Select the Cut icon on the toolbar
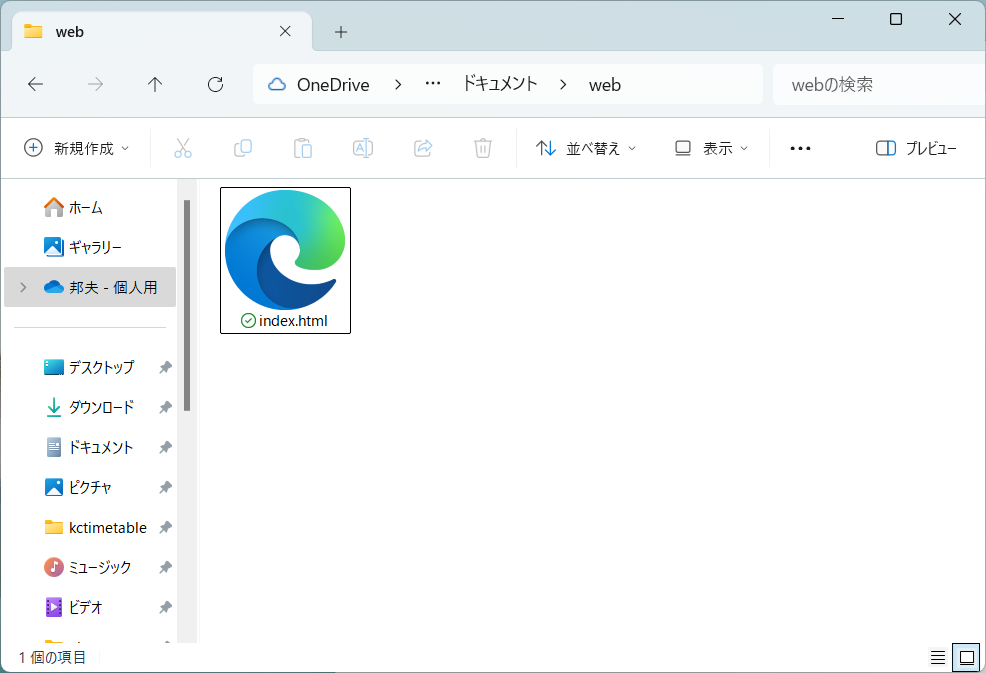 point(183,147)
